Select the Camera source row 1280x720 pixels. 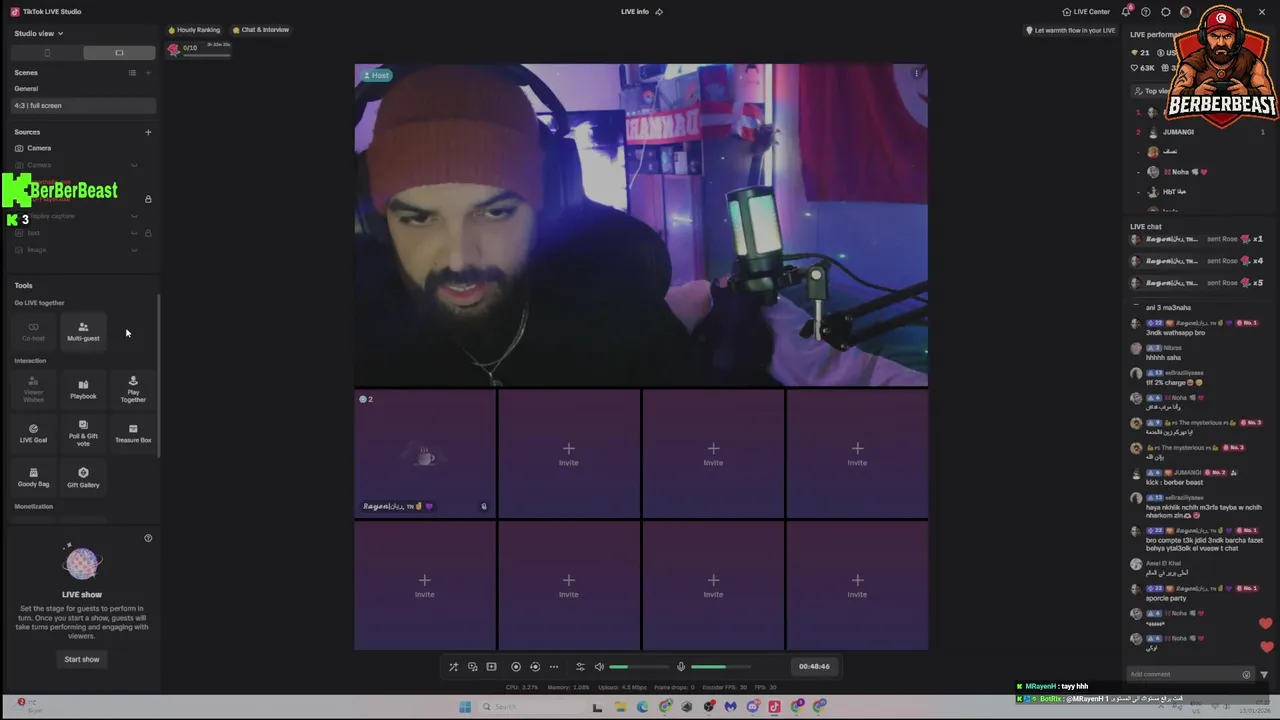coord(83,148)
